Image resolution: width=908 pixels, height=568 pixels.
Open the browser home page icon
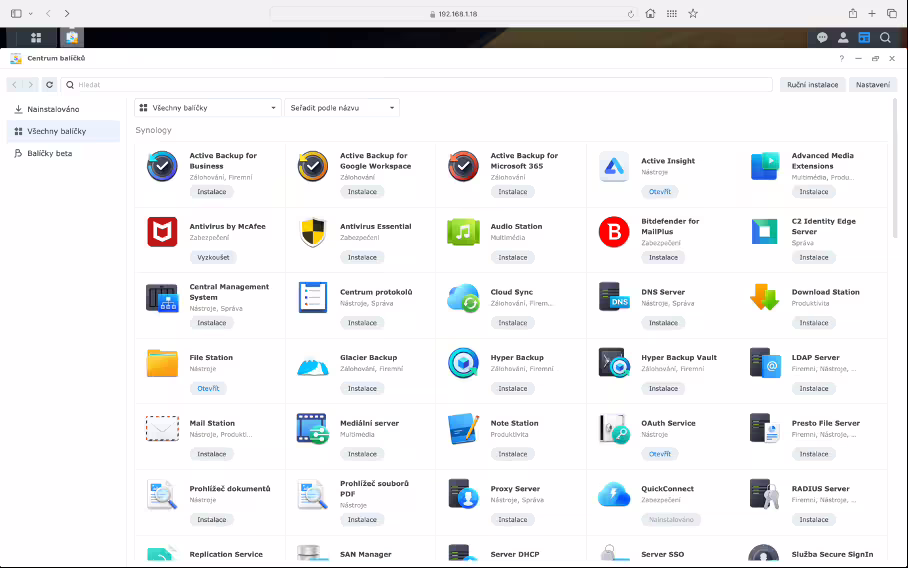pos(650,13)
